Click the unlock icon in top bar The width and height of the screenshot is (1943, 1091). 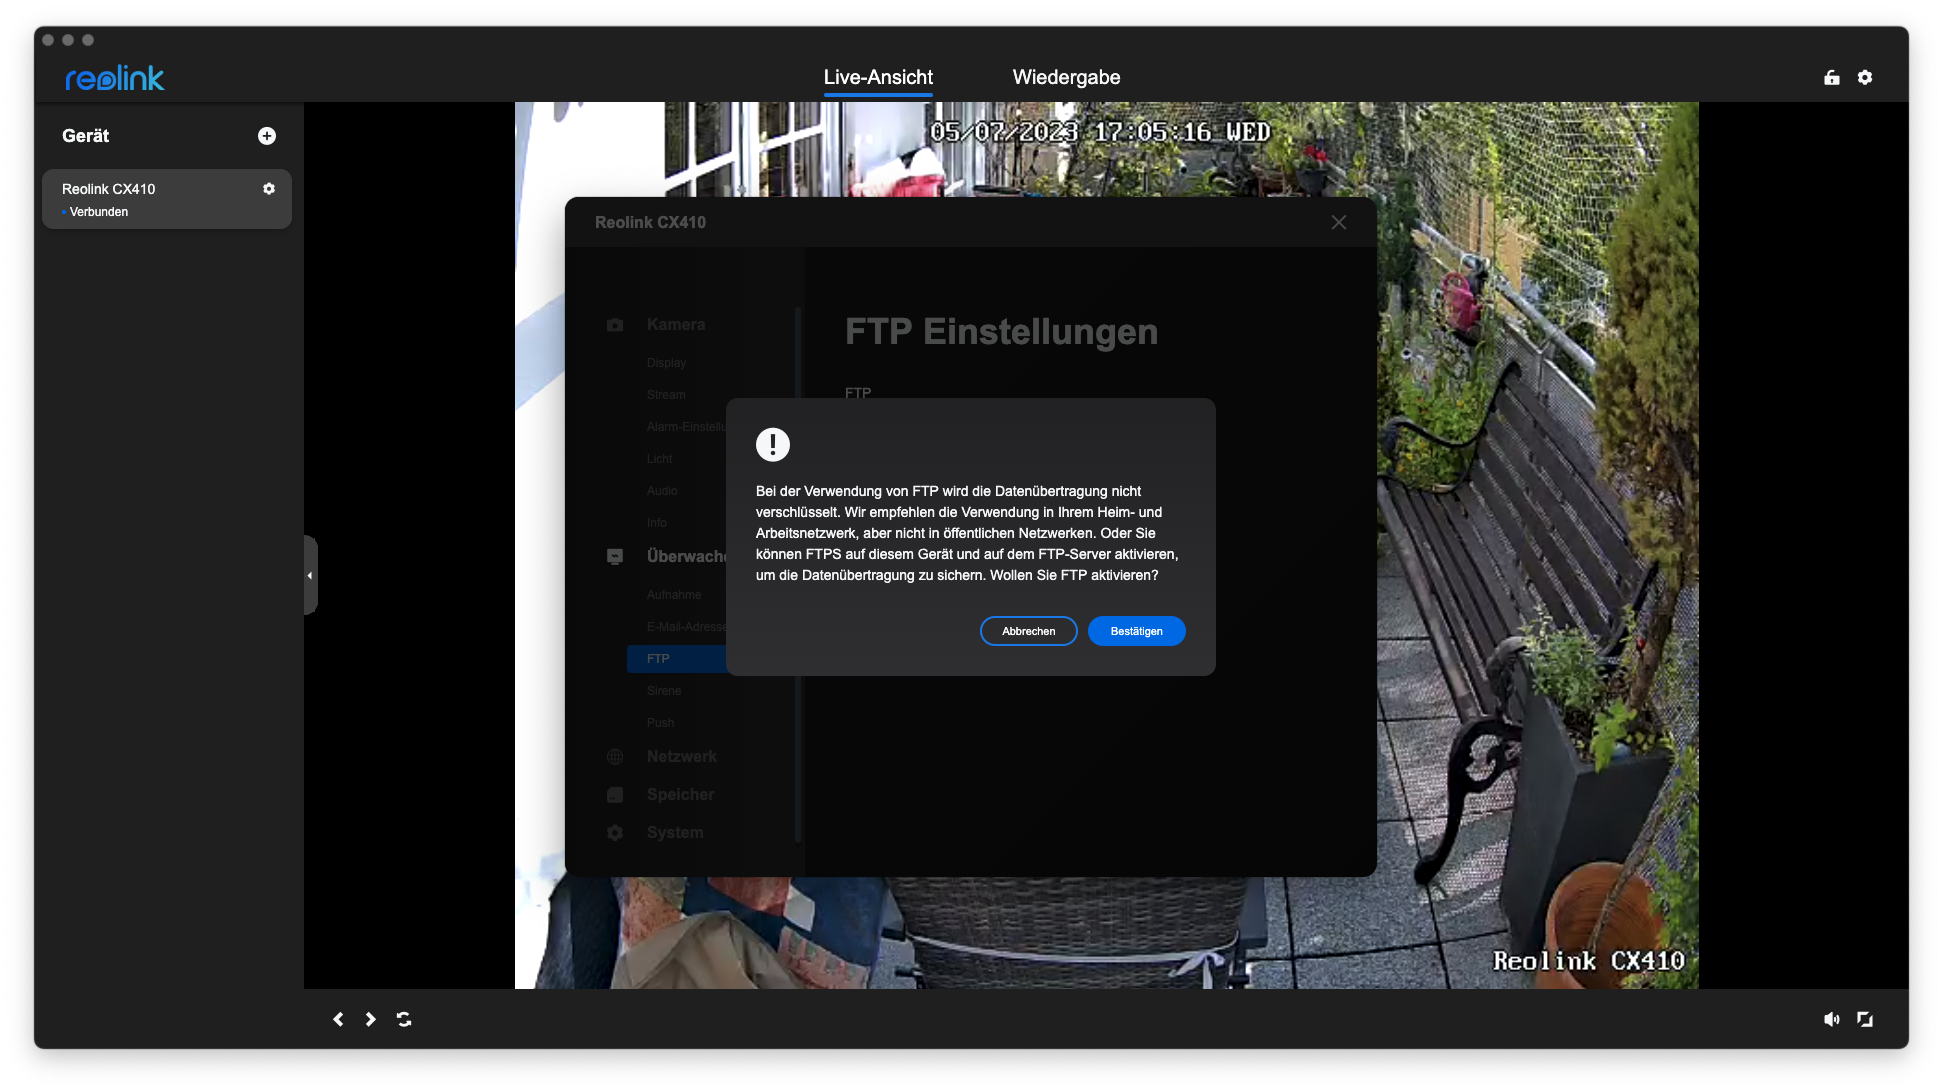point(1831,78)
